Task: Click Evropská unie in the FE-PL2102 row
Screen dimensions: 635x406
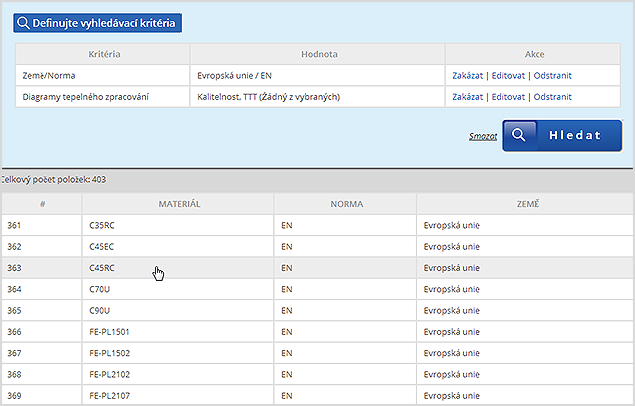Action: pos(452,374)
